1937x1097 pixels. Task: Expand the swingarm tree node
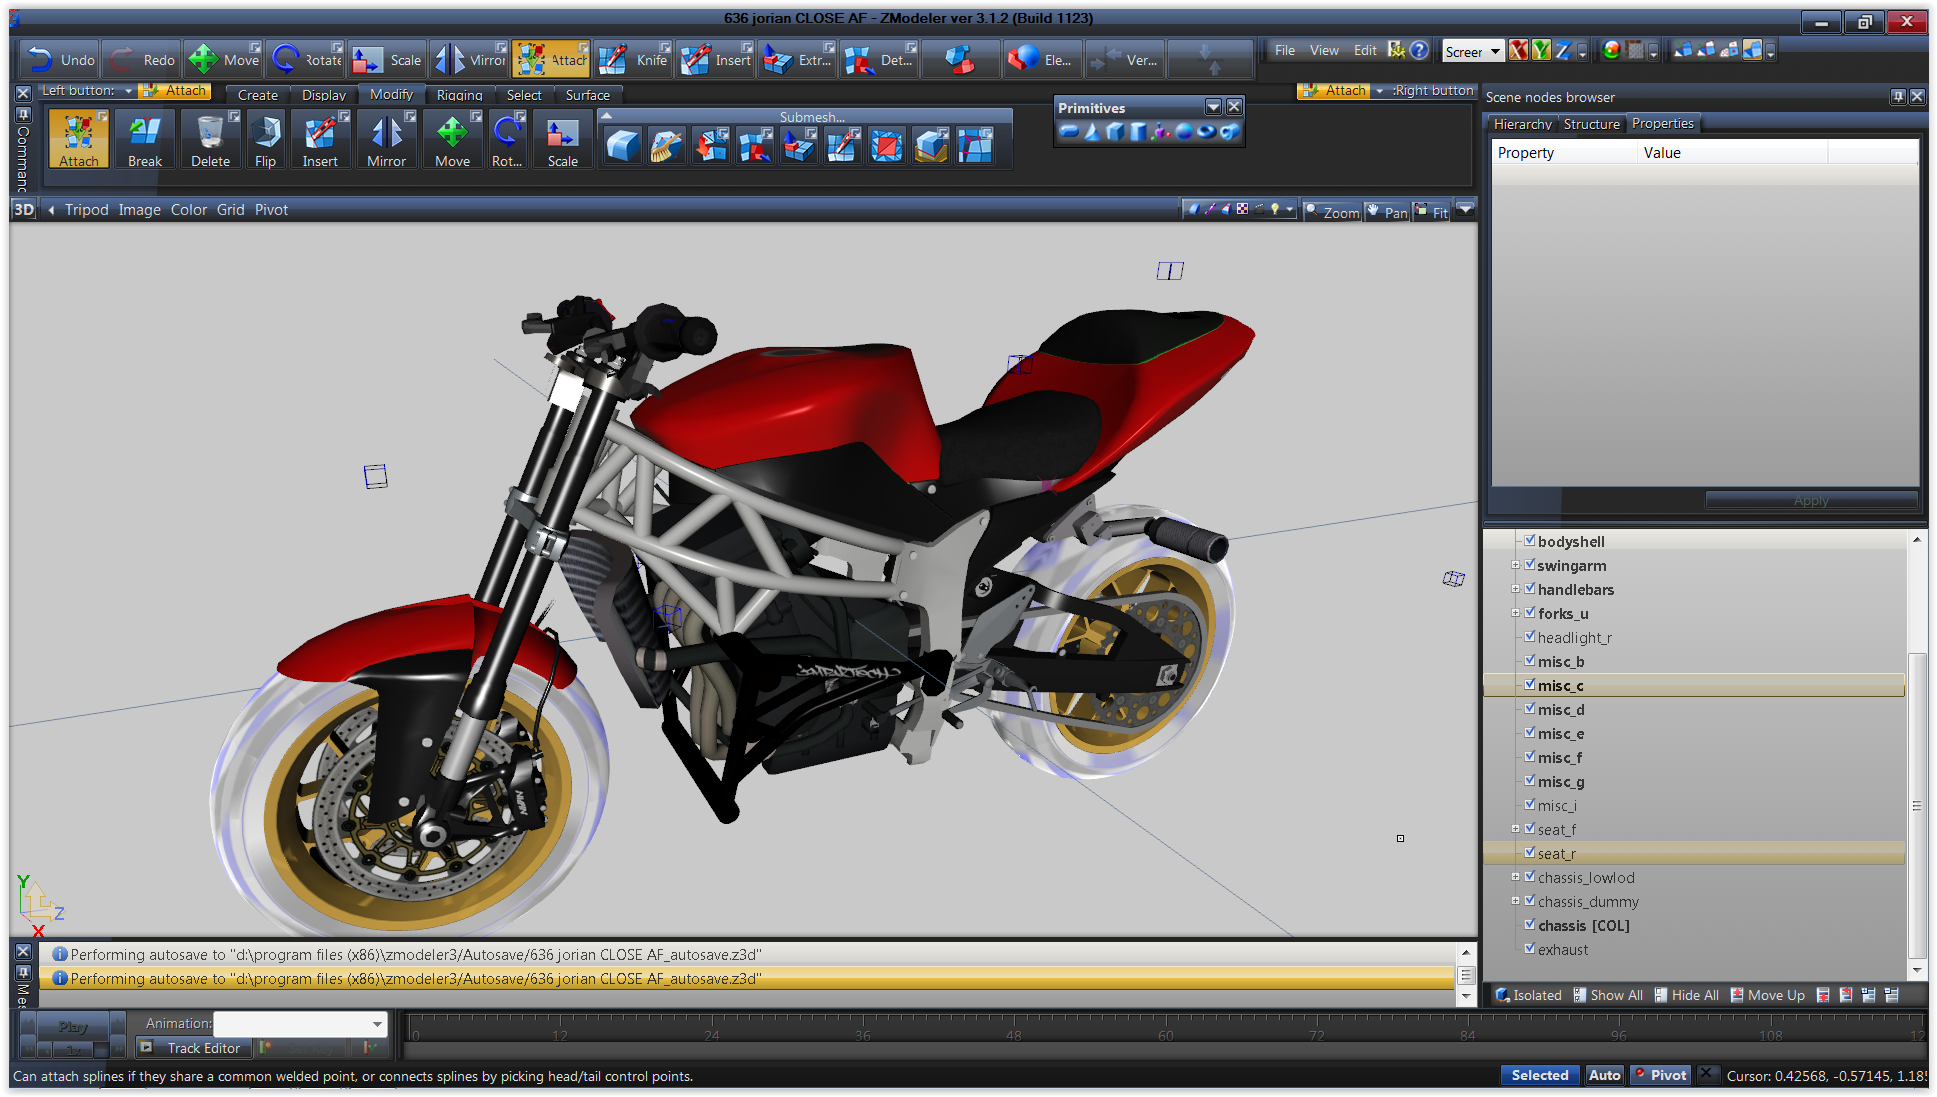[1515, 565]
